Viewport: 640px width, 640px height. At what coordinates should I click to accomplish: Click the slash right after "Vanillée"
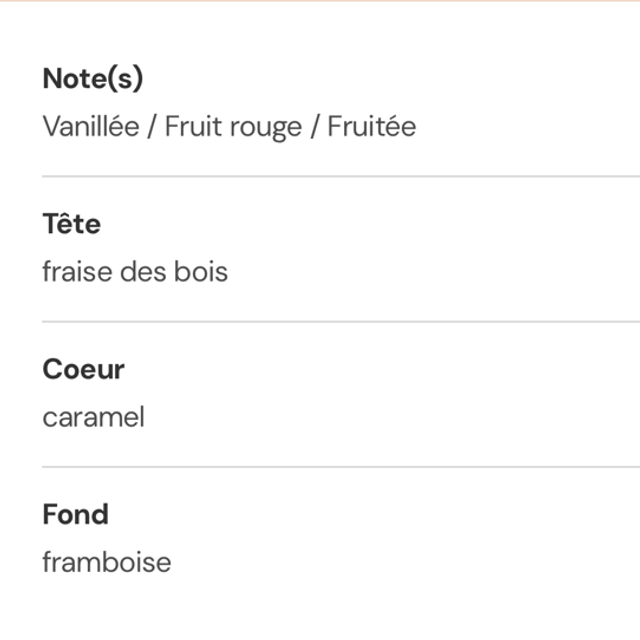click(x=152, y=127)
